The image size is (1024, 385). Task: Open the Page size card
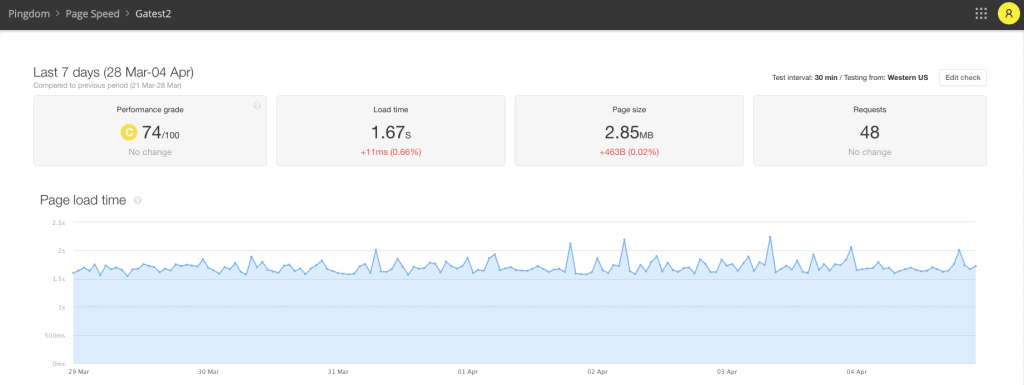click(x=629, y=131)
